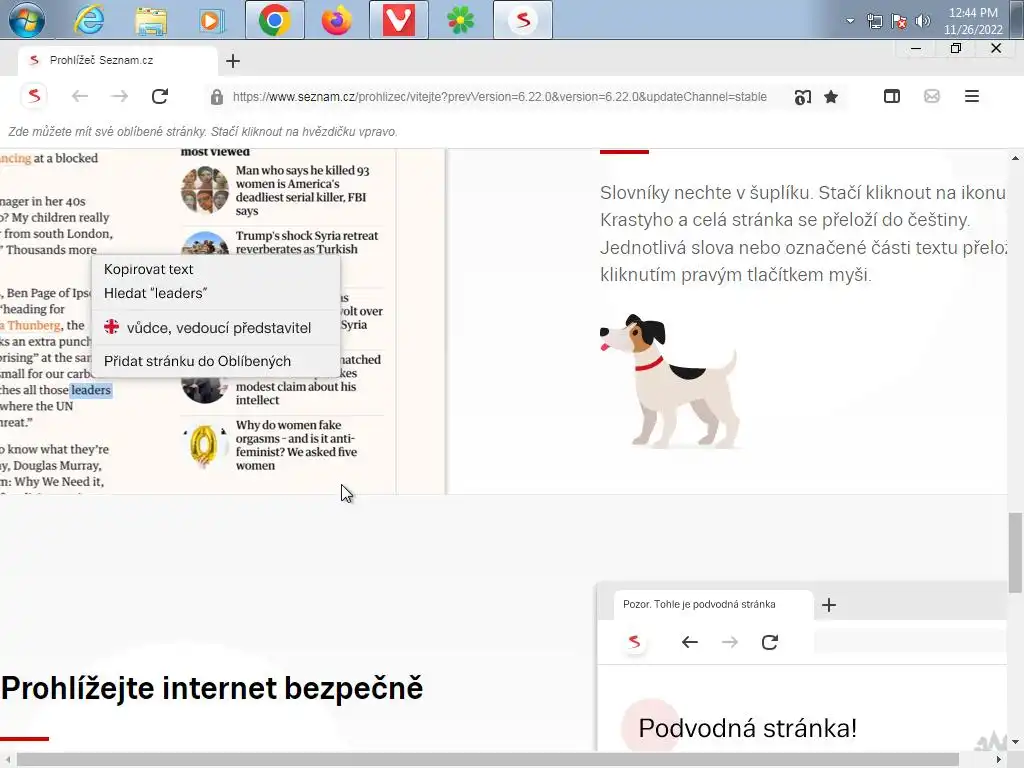Image resolution: width=1024 pixels, height=768 pixels.
Task: Click horizontal scrollbar right arrow
Action: click(x=999, y=760)
